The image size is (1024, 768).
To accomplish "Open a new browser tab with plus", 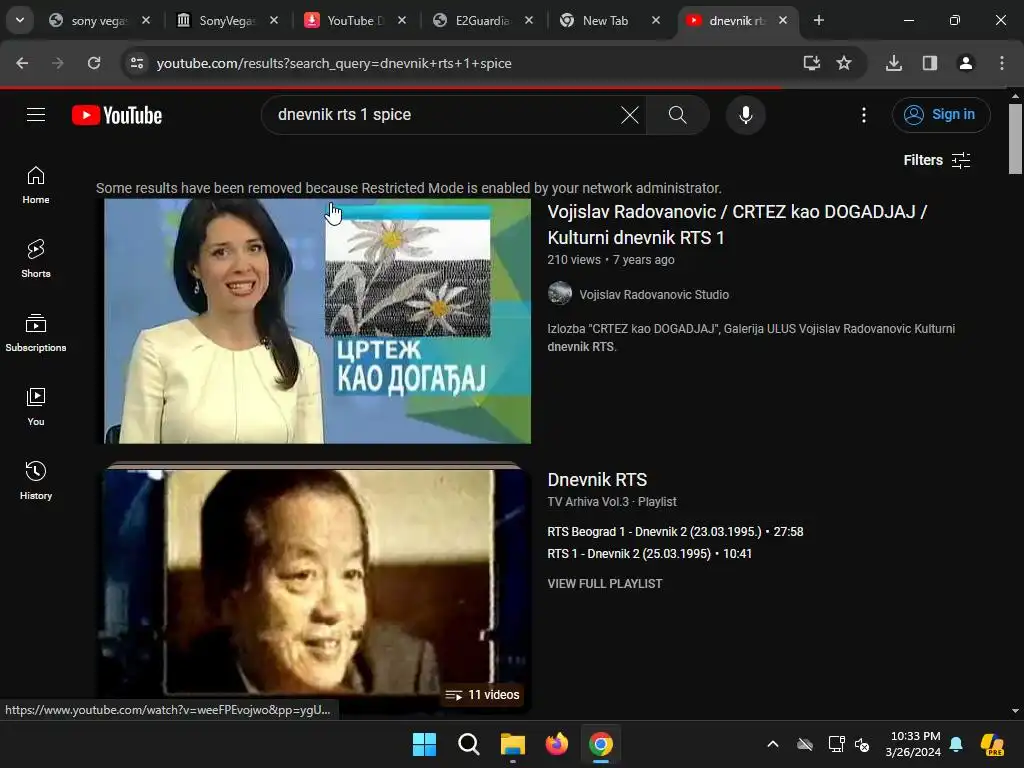I will click(x=818, y=20).
